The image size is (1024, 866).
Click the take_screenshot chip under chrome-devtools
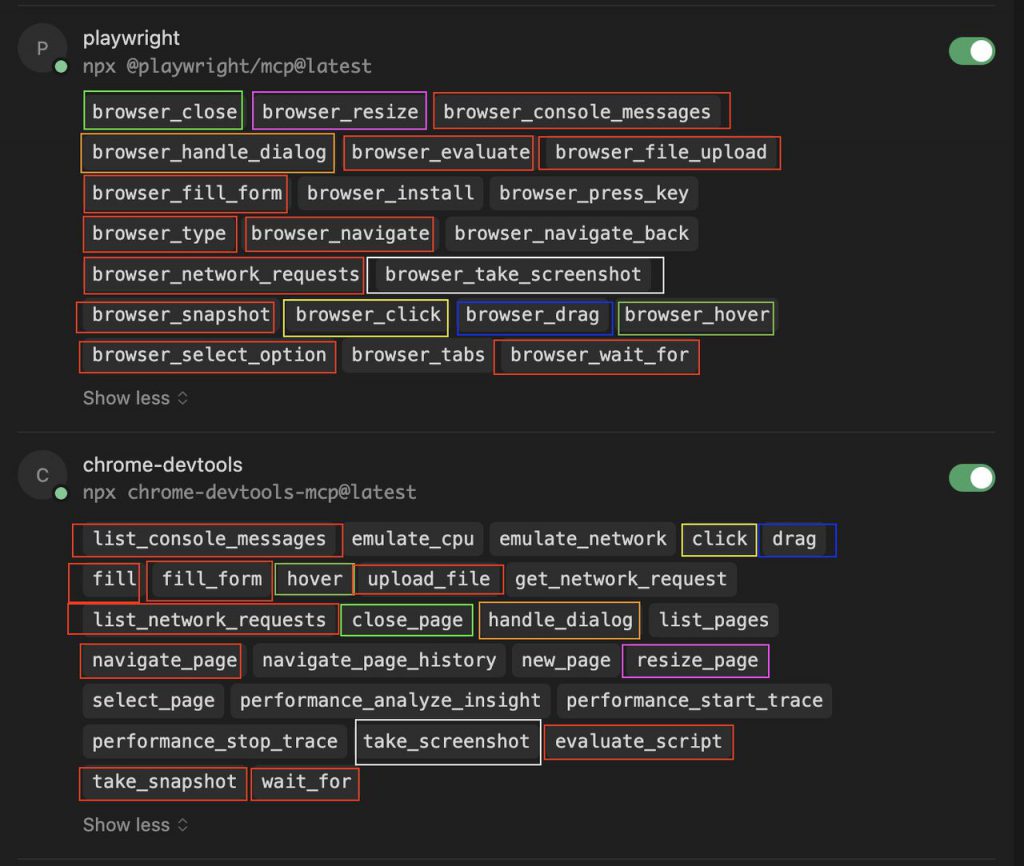tap(447, 741)
